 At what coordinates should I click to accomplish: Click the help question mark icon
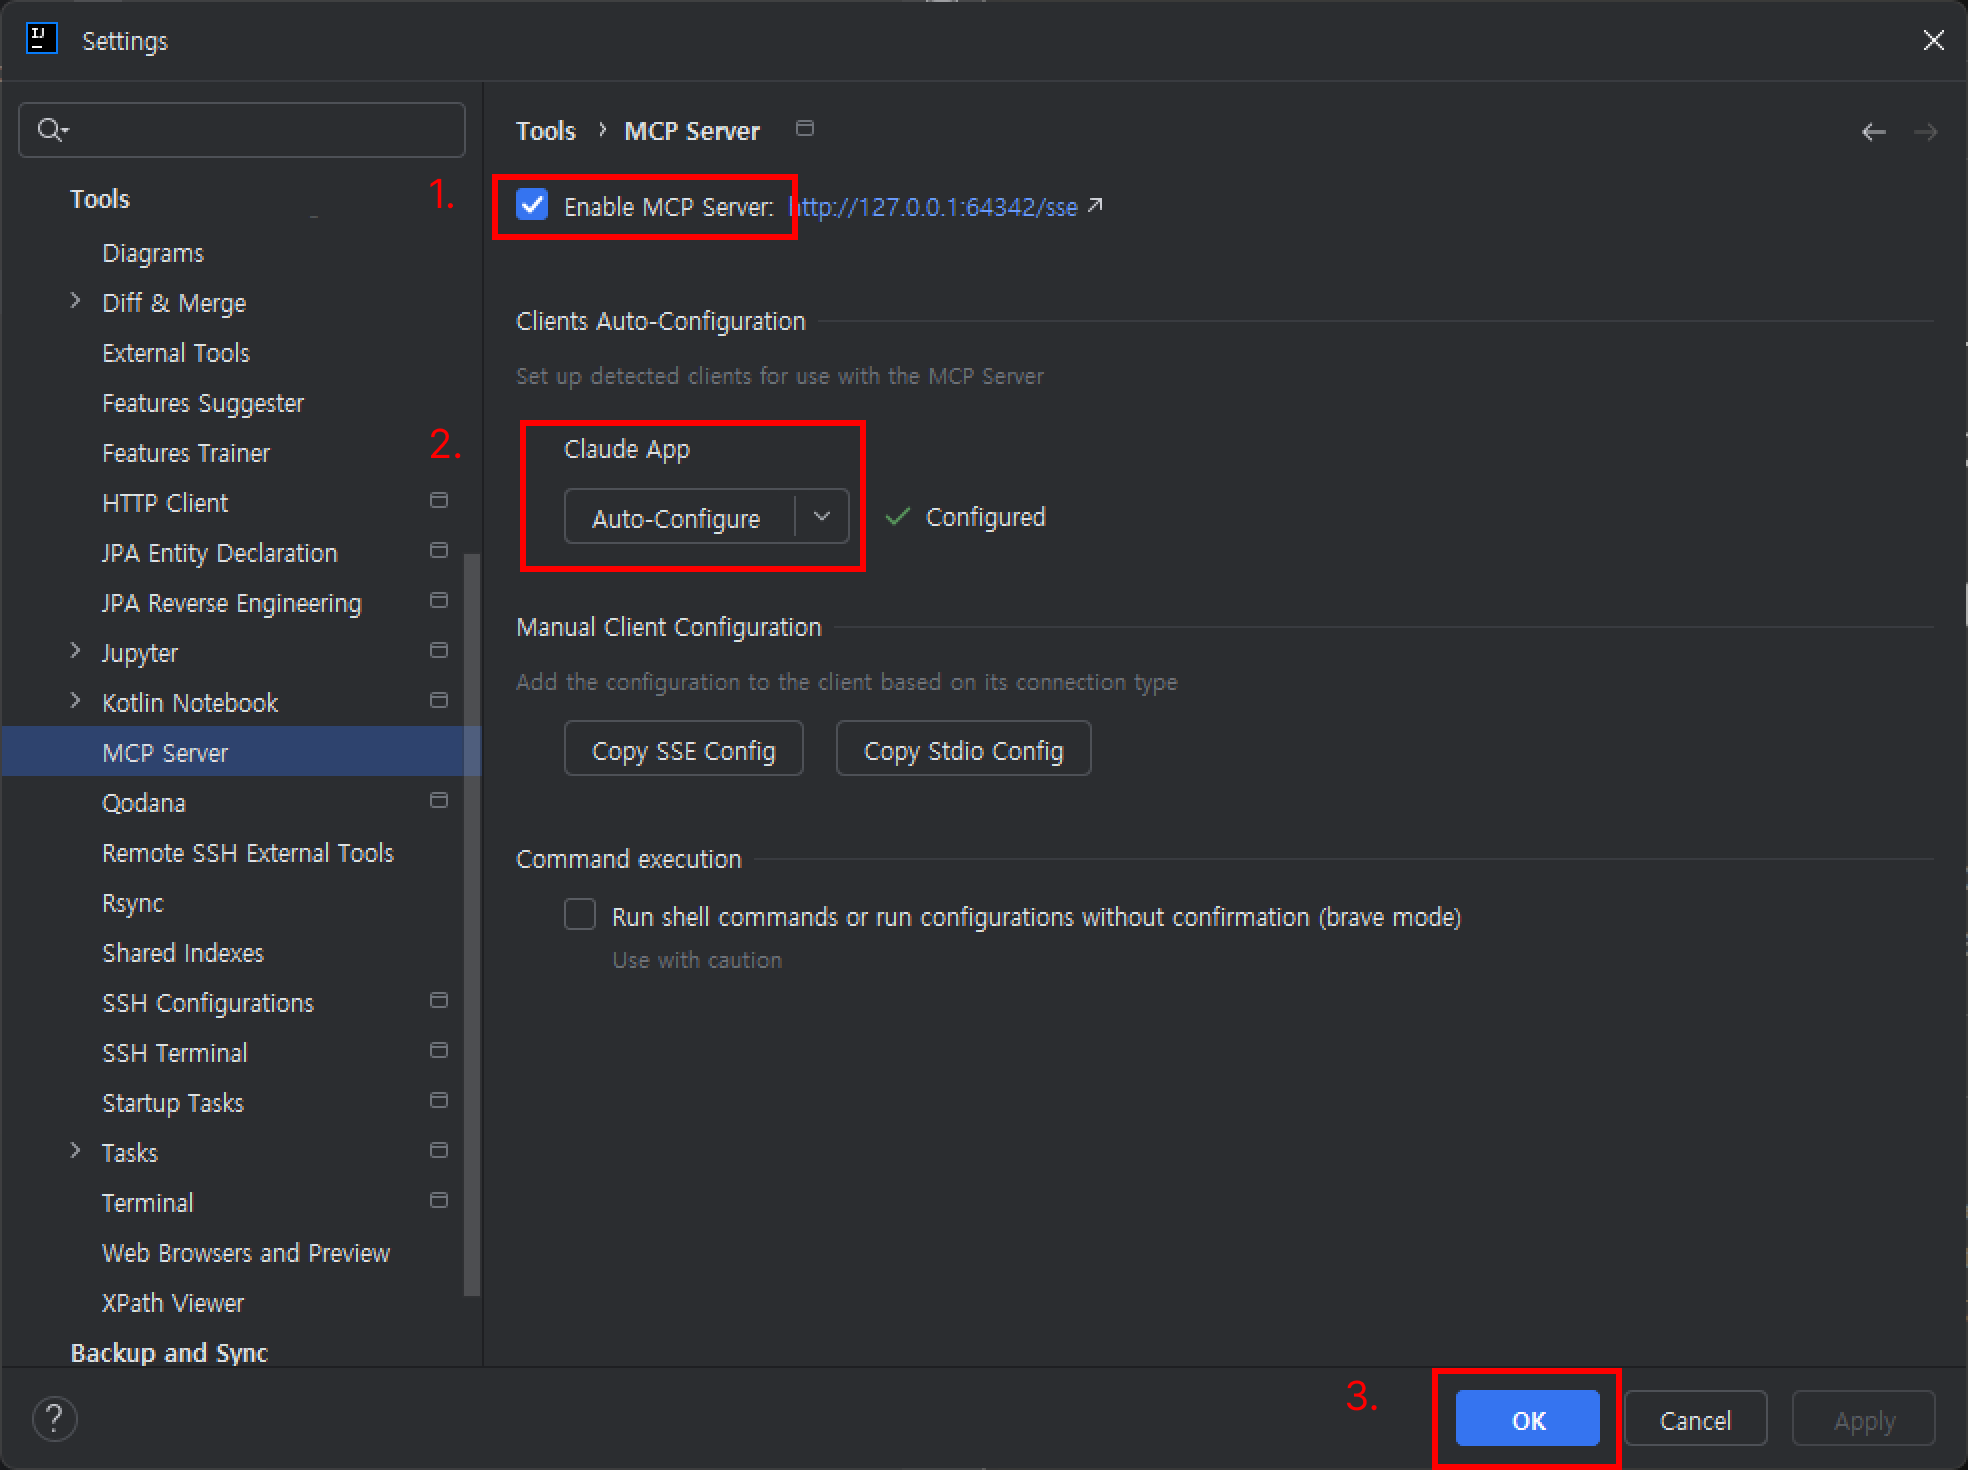(x=54, y=1418)
